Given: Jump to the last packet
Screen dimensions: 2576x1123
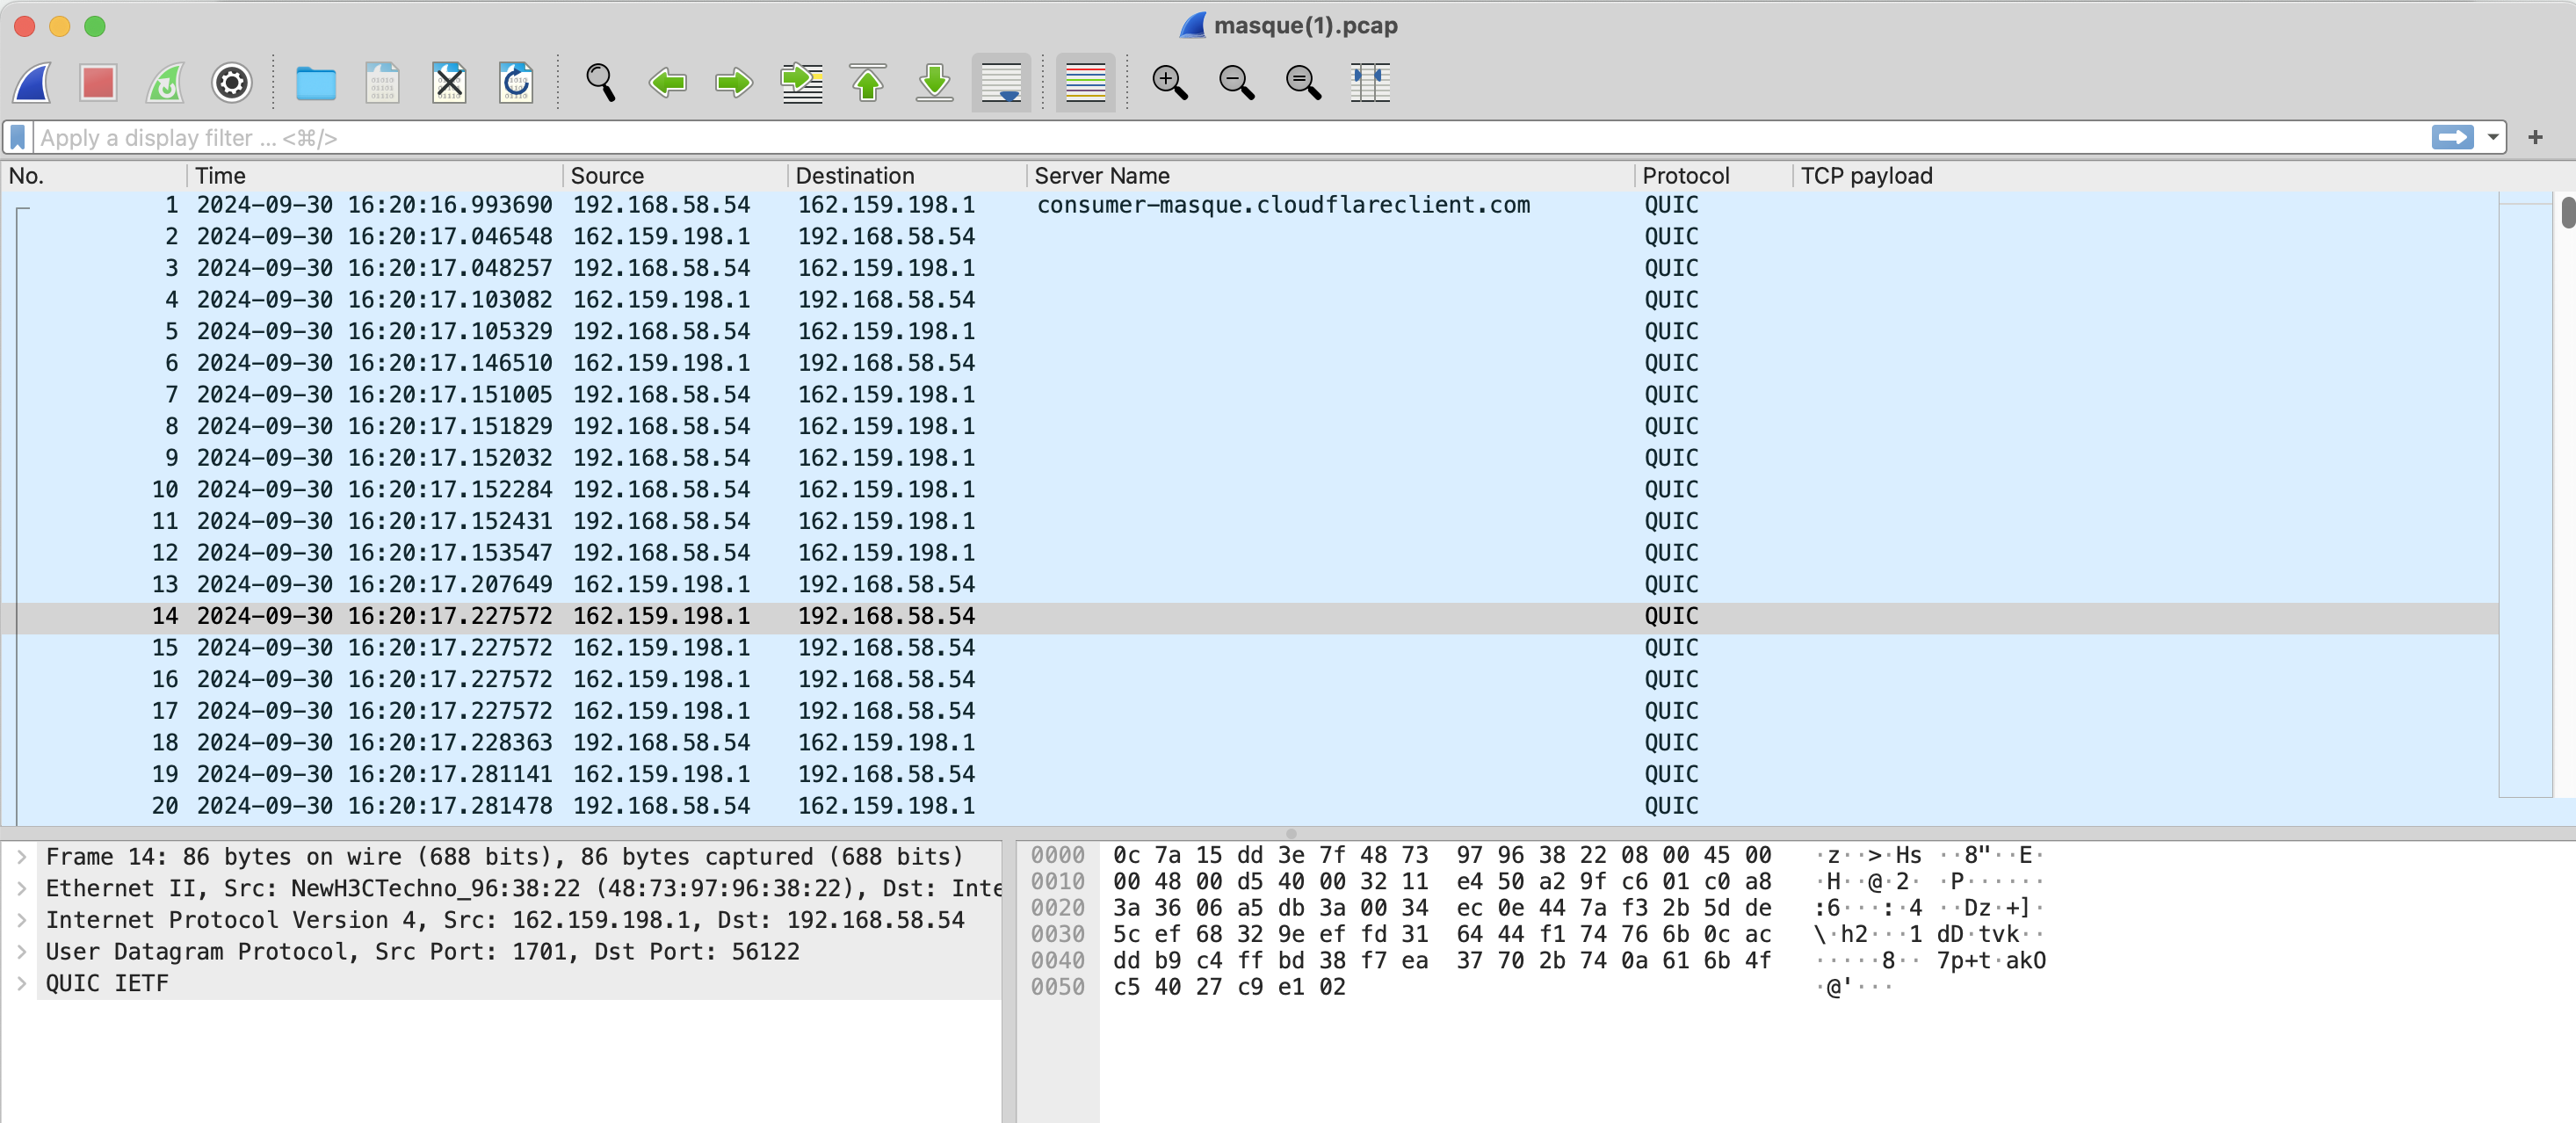Looking at the screenshot, I should [x=934, y=82].
